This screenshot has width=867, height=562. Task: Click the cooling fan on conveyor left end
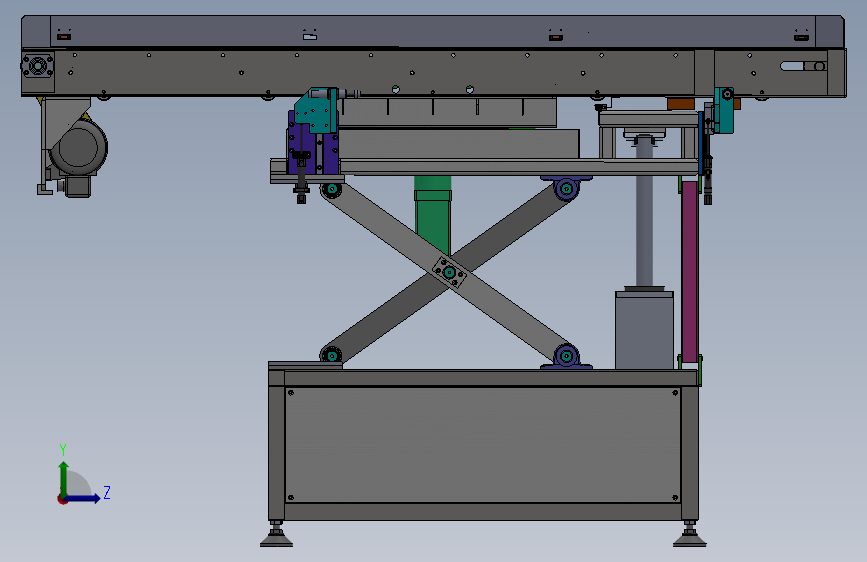(38, 66)
